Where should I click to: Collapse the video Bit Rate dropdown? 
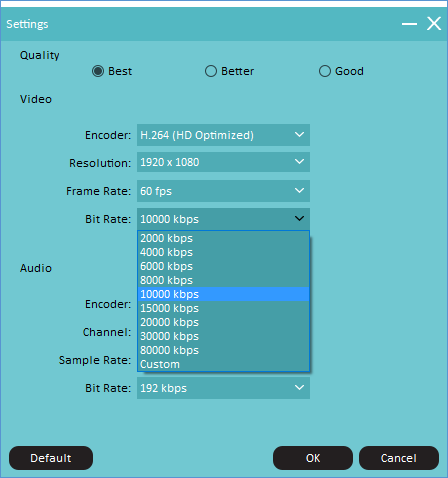pos(223,219)
